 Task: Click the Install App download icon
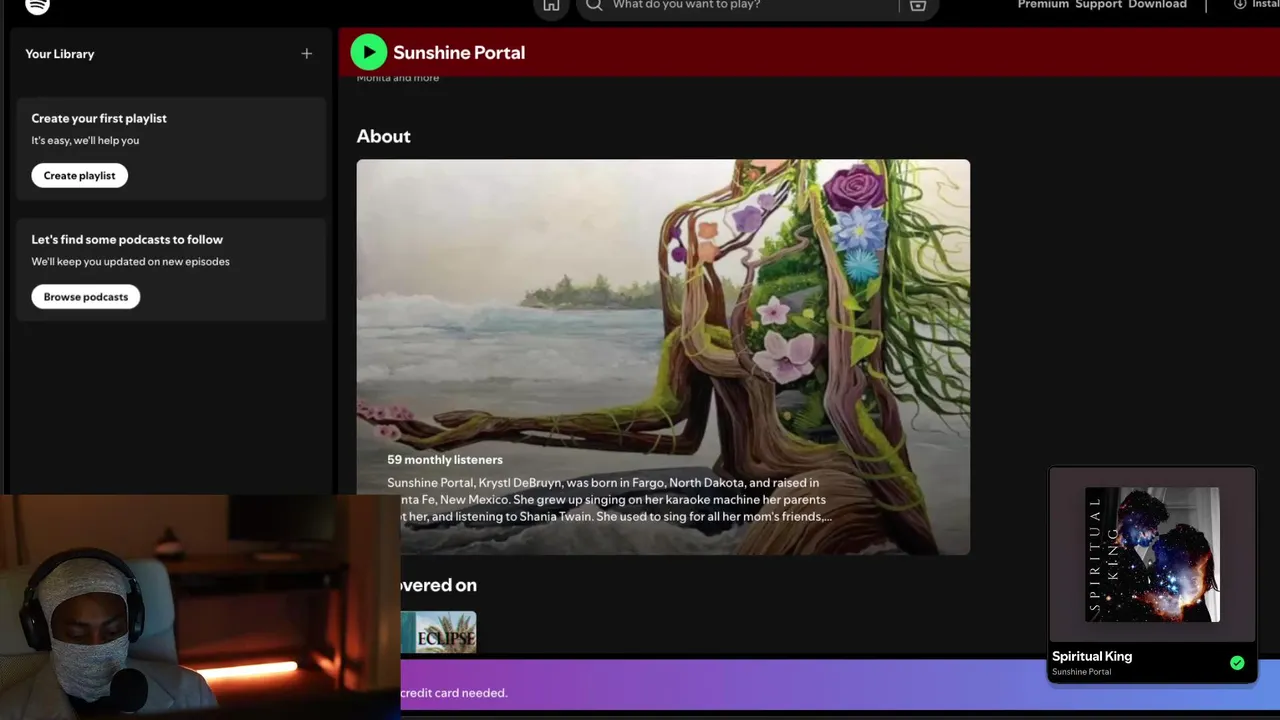pos(1240,5)
